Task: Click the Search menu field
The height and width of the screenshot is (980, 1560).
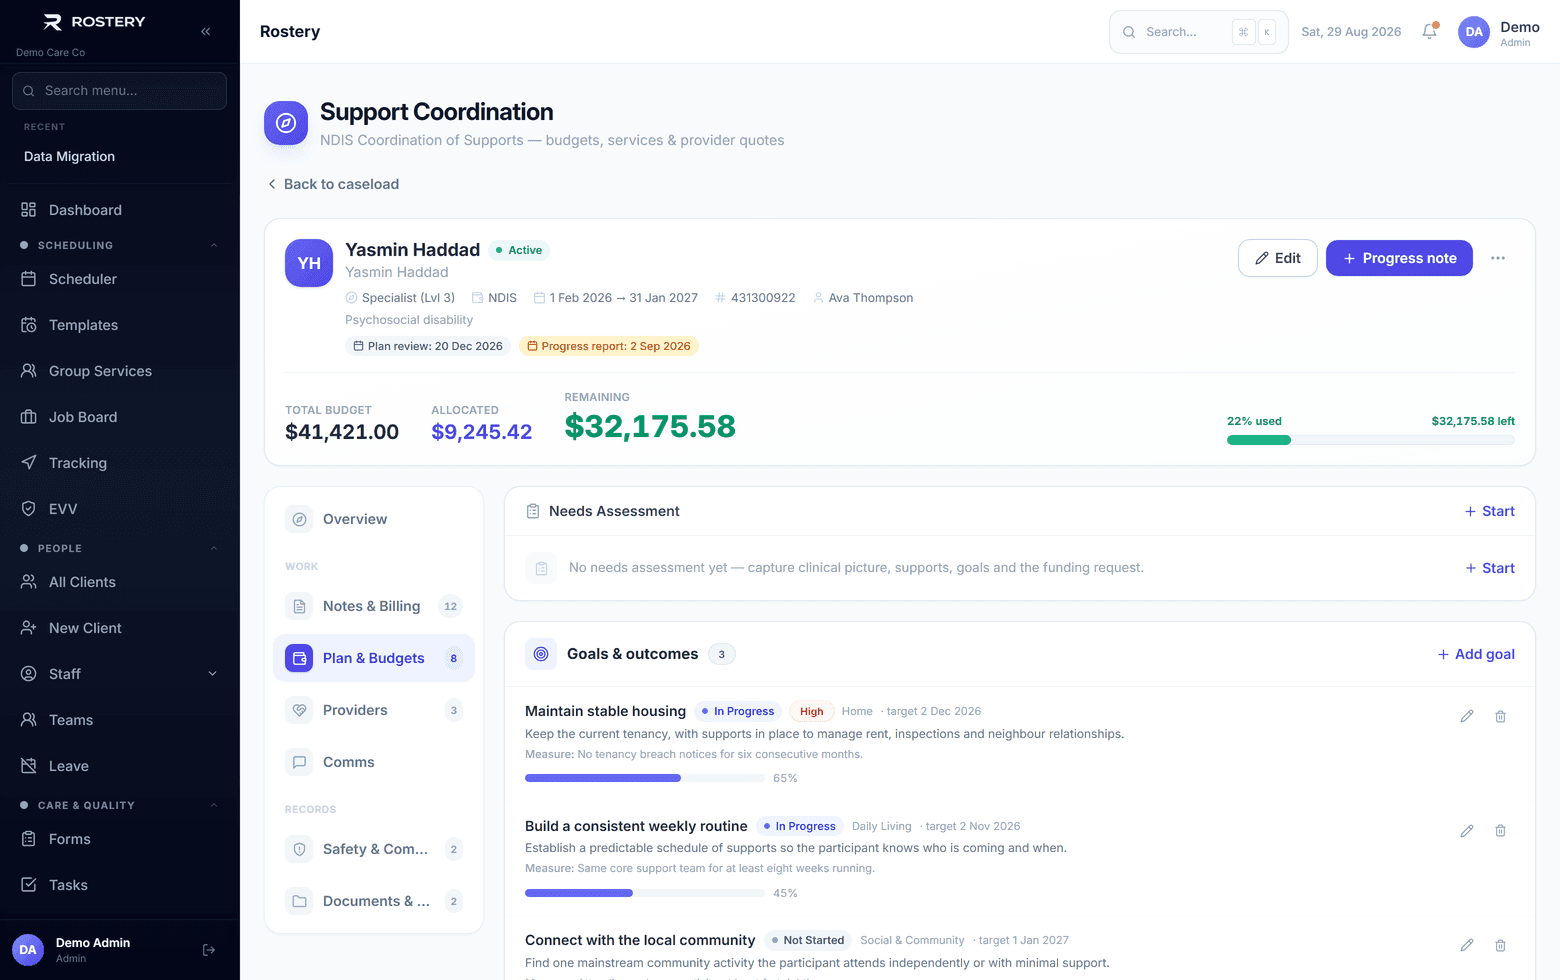Action: pyautogui.click(x=120, y=91)
